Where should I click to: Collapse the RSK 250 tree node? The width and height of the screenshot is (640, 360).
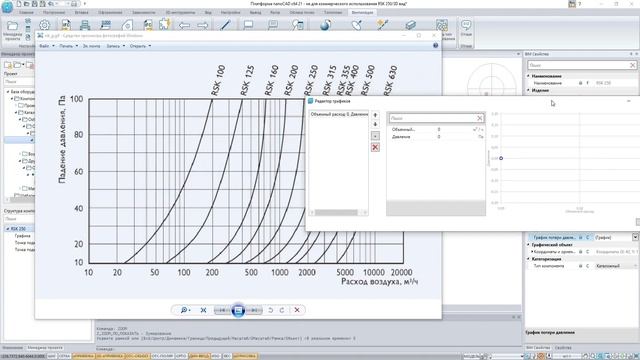tap(8, 229)
